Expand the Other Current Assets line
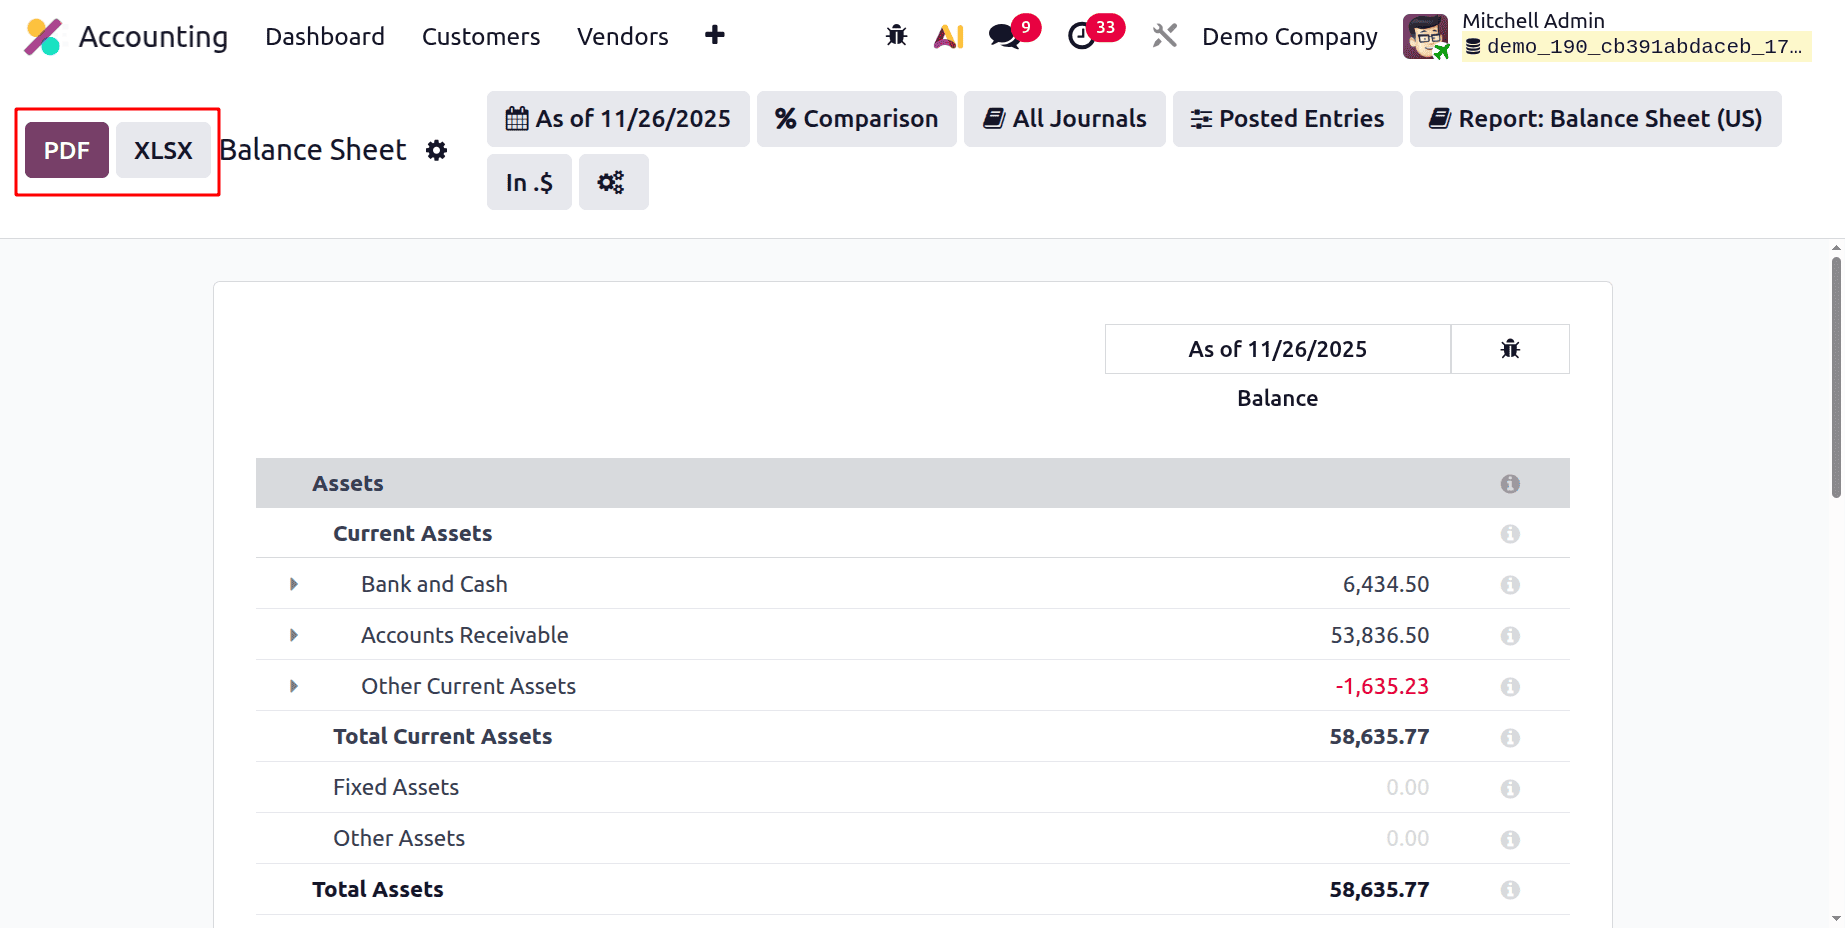The image size is (1845, 928). [x=293, y=686]
